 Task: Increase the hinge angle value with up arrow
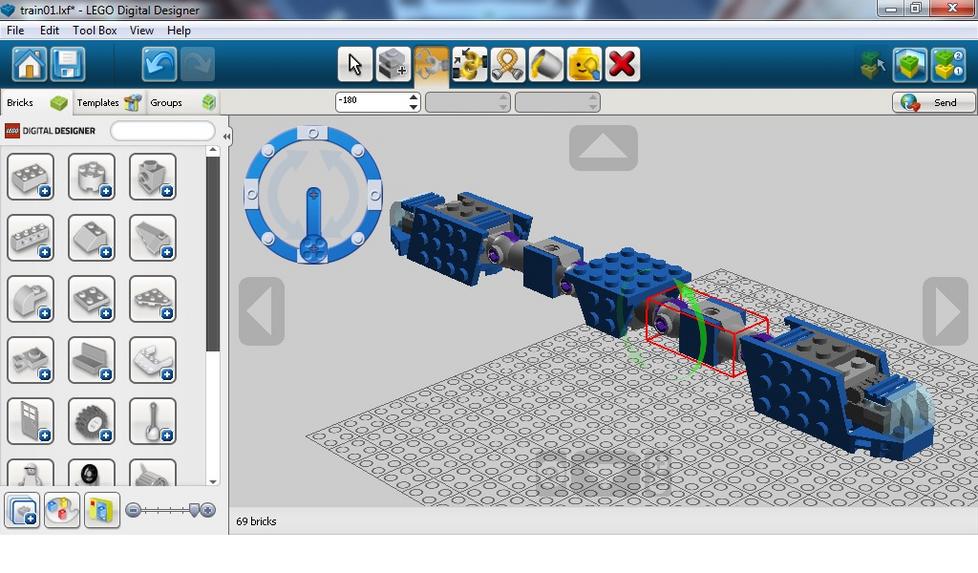pyautogui.click(x=414, y=97)
